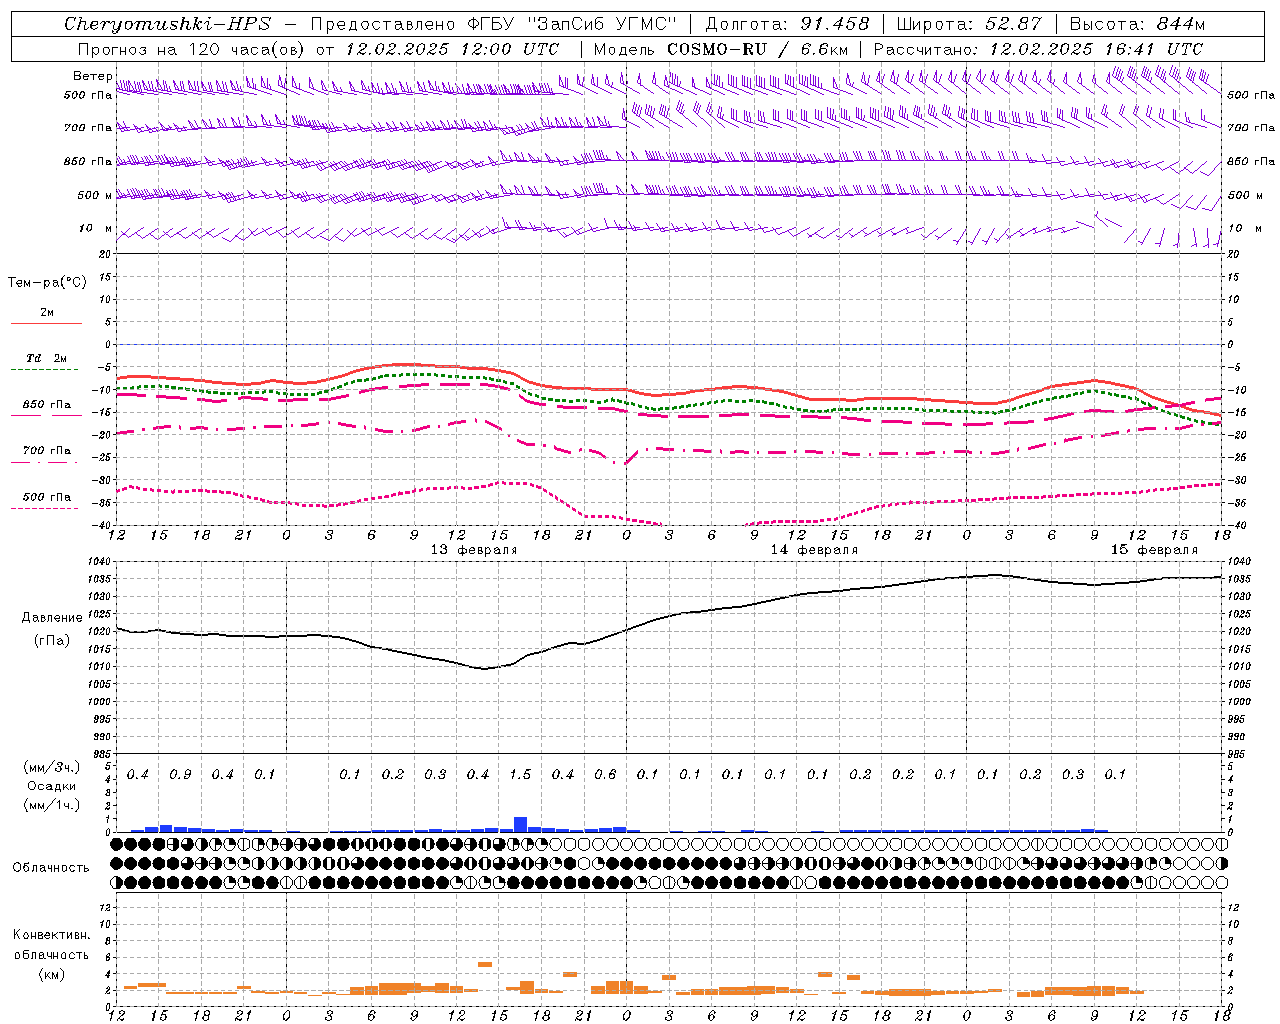Click the Широта: 52.87 latitude value
The width and height of the screenshot is (1280, 1024).
tap(969, 24)
